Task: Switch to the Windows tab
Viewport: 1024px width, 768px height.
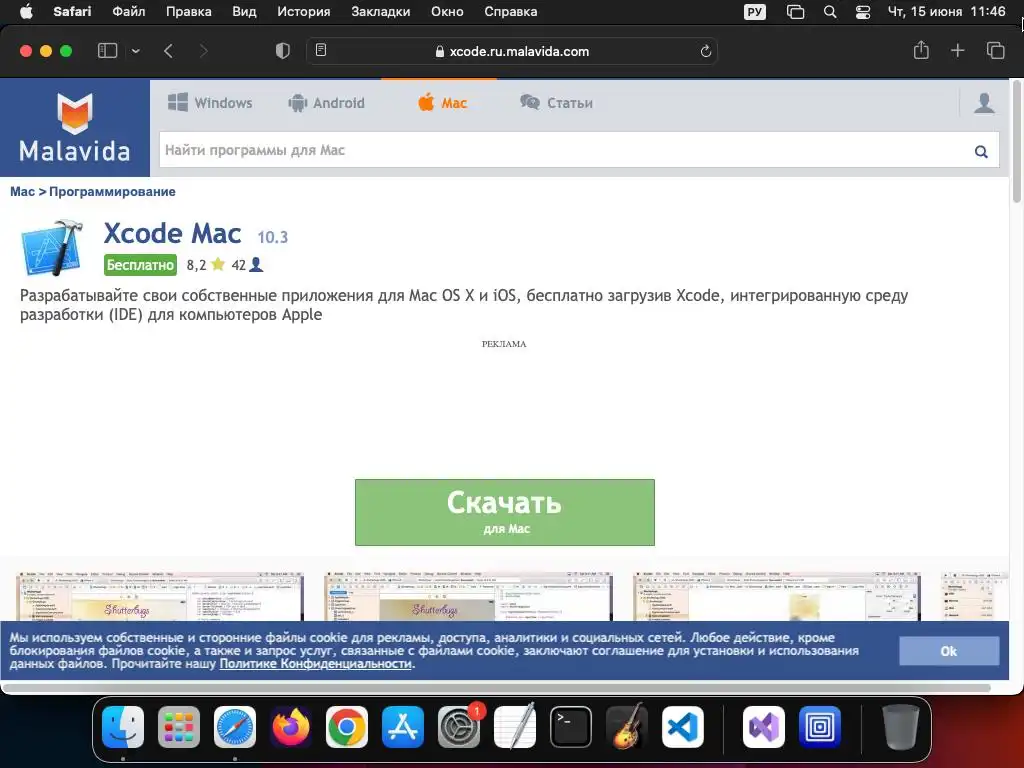Action: point(210,103)
